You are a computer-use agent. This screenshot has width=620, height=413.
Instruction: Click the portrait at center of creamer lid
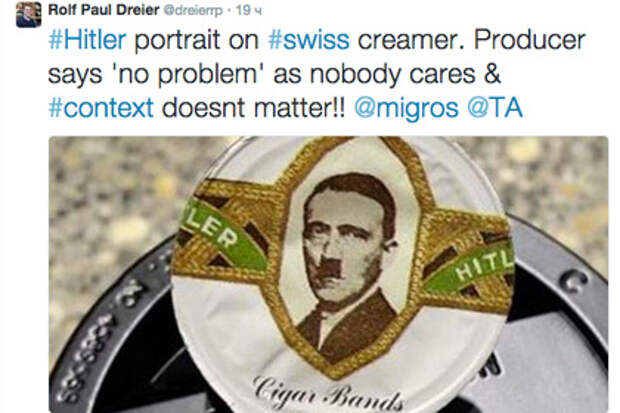coord(347,261)
